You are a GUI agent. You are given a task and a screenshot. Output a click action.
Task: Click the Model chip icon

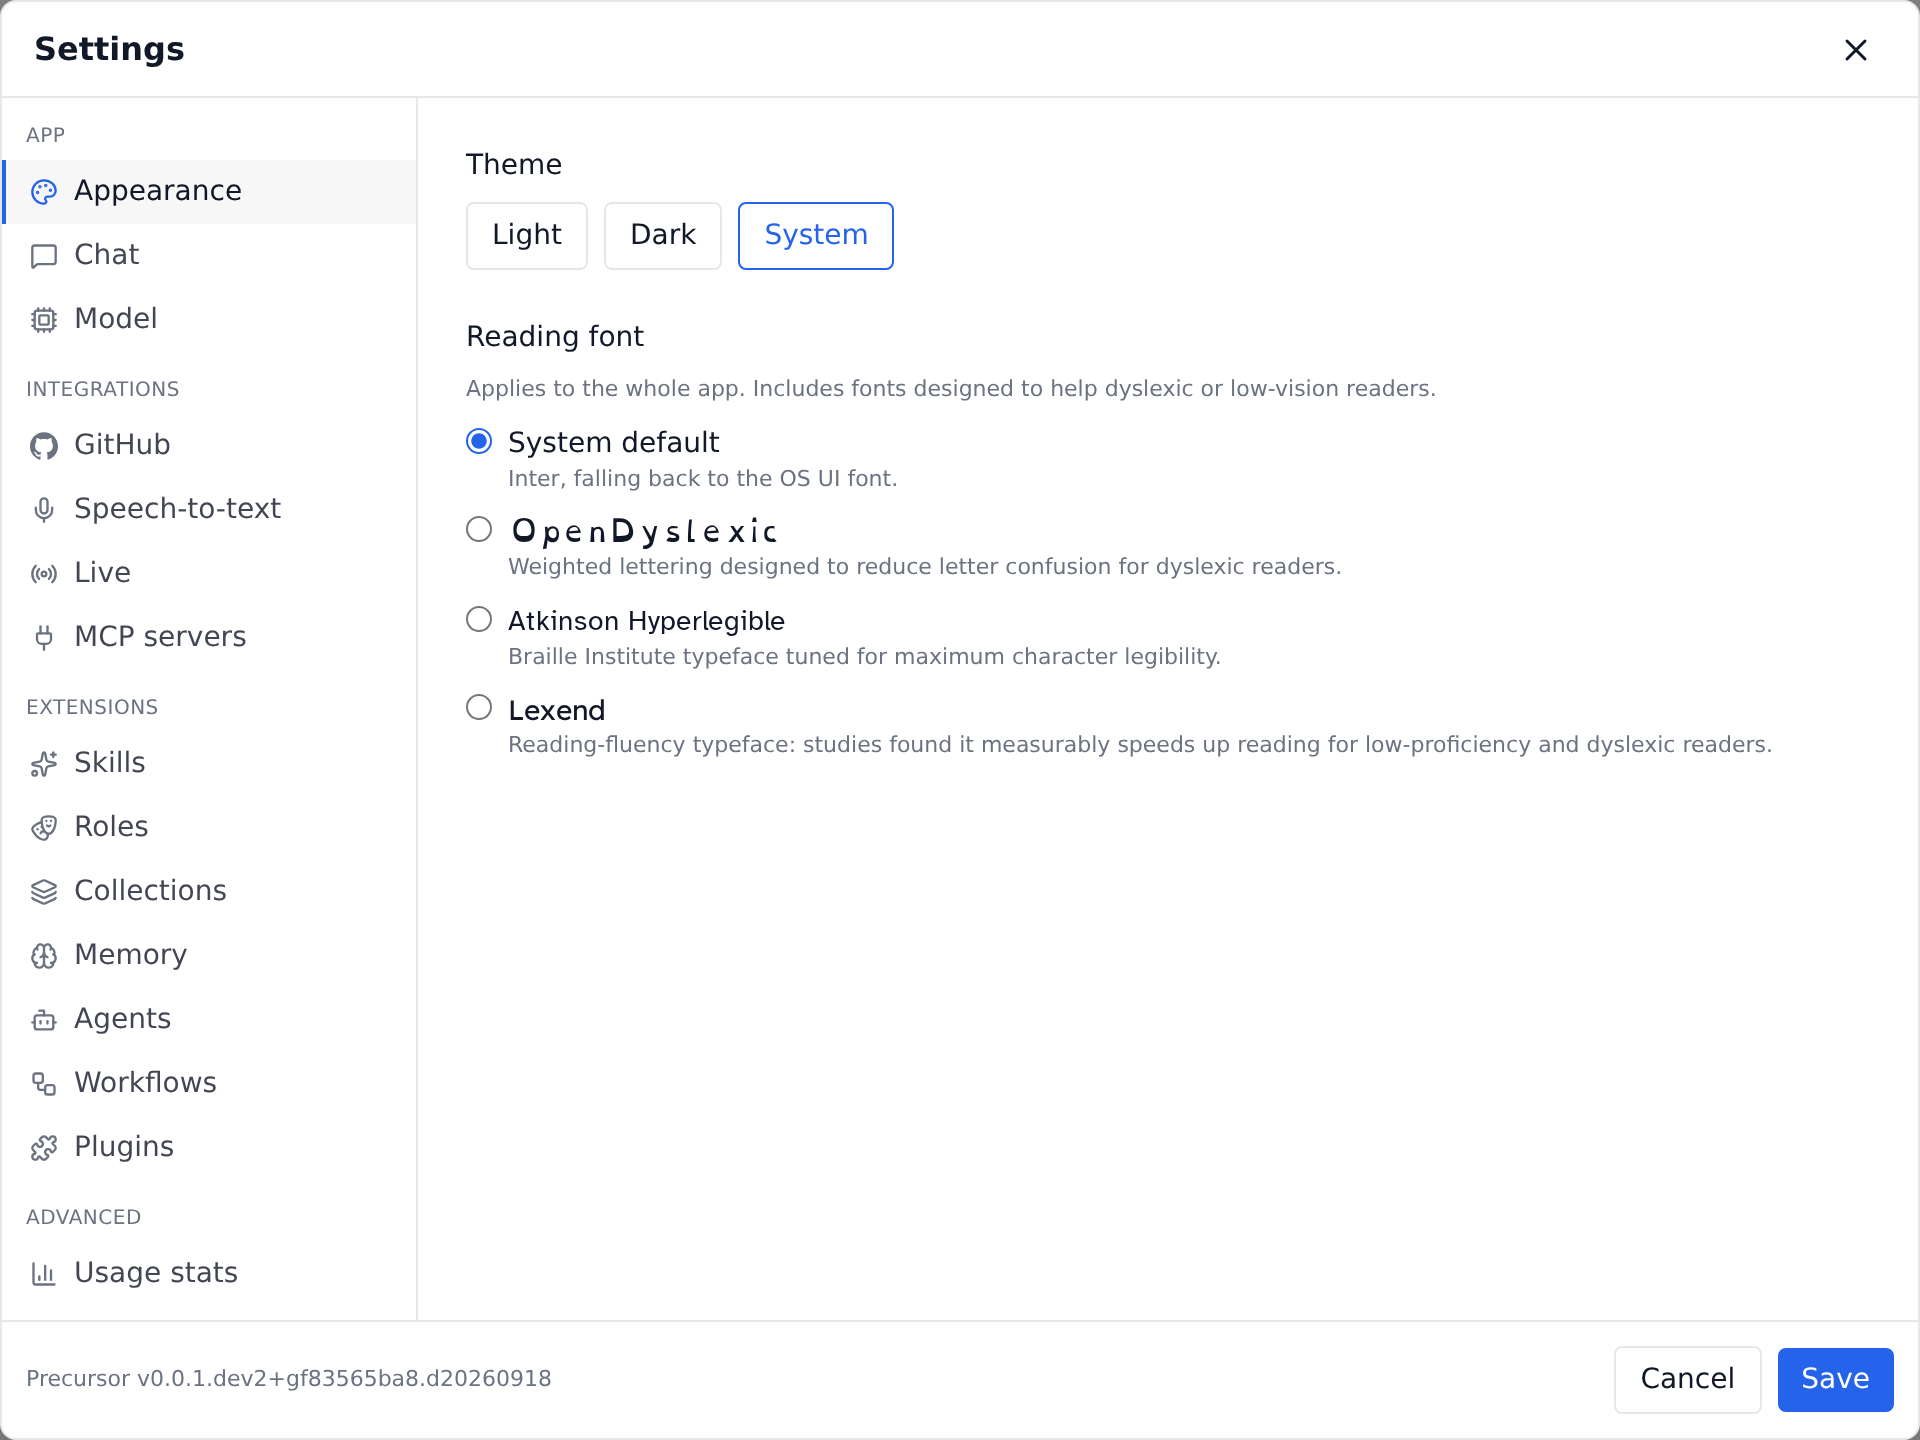(x=44, y=320)
